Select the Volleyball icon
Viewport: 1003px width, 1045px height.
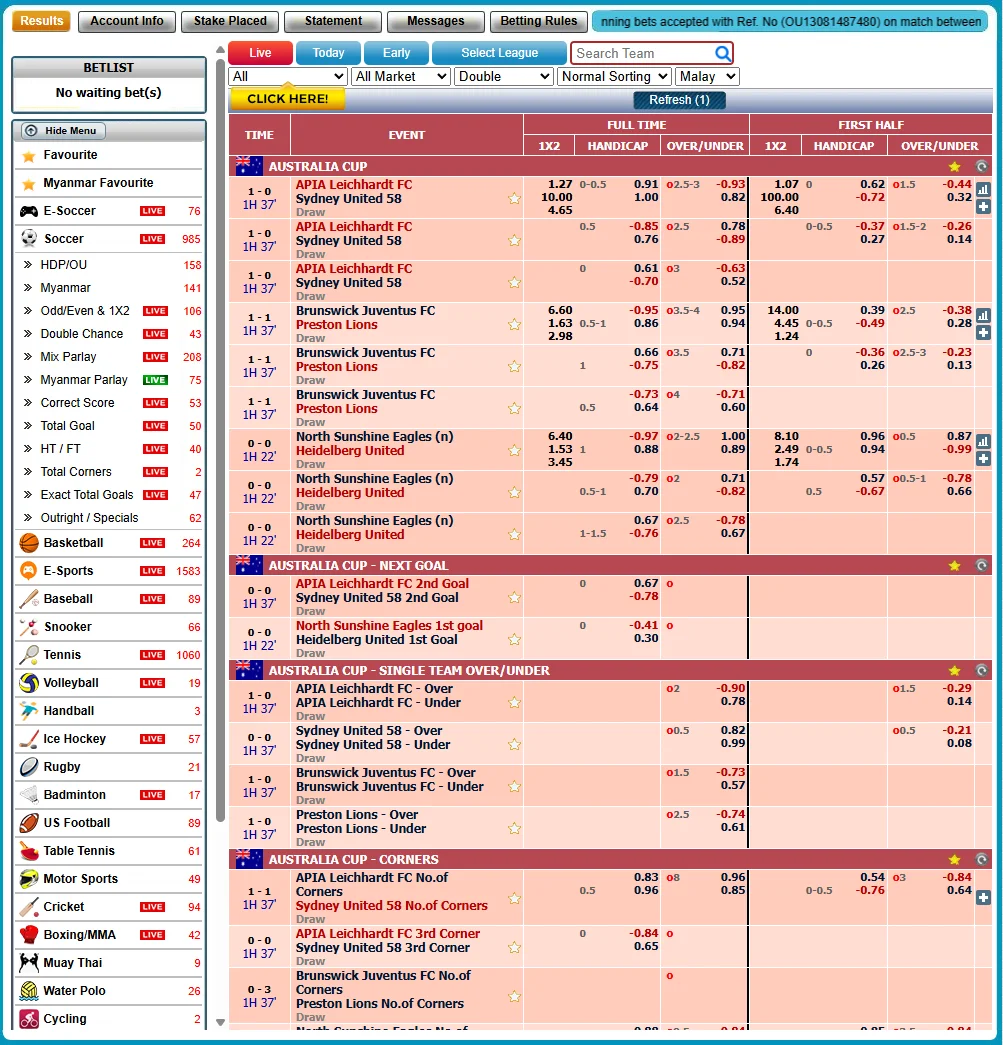(29, 683)
